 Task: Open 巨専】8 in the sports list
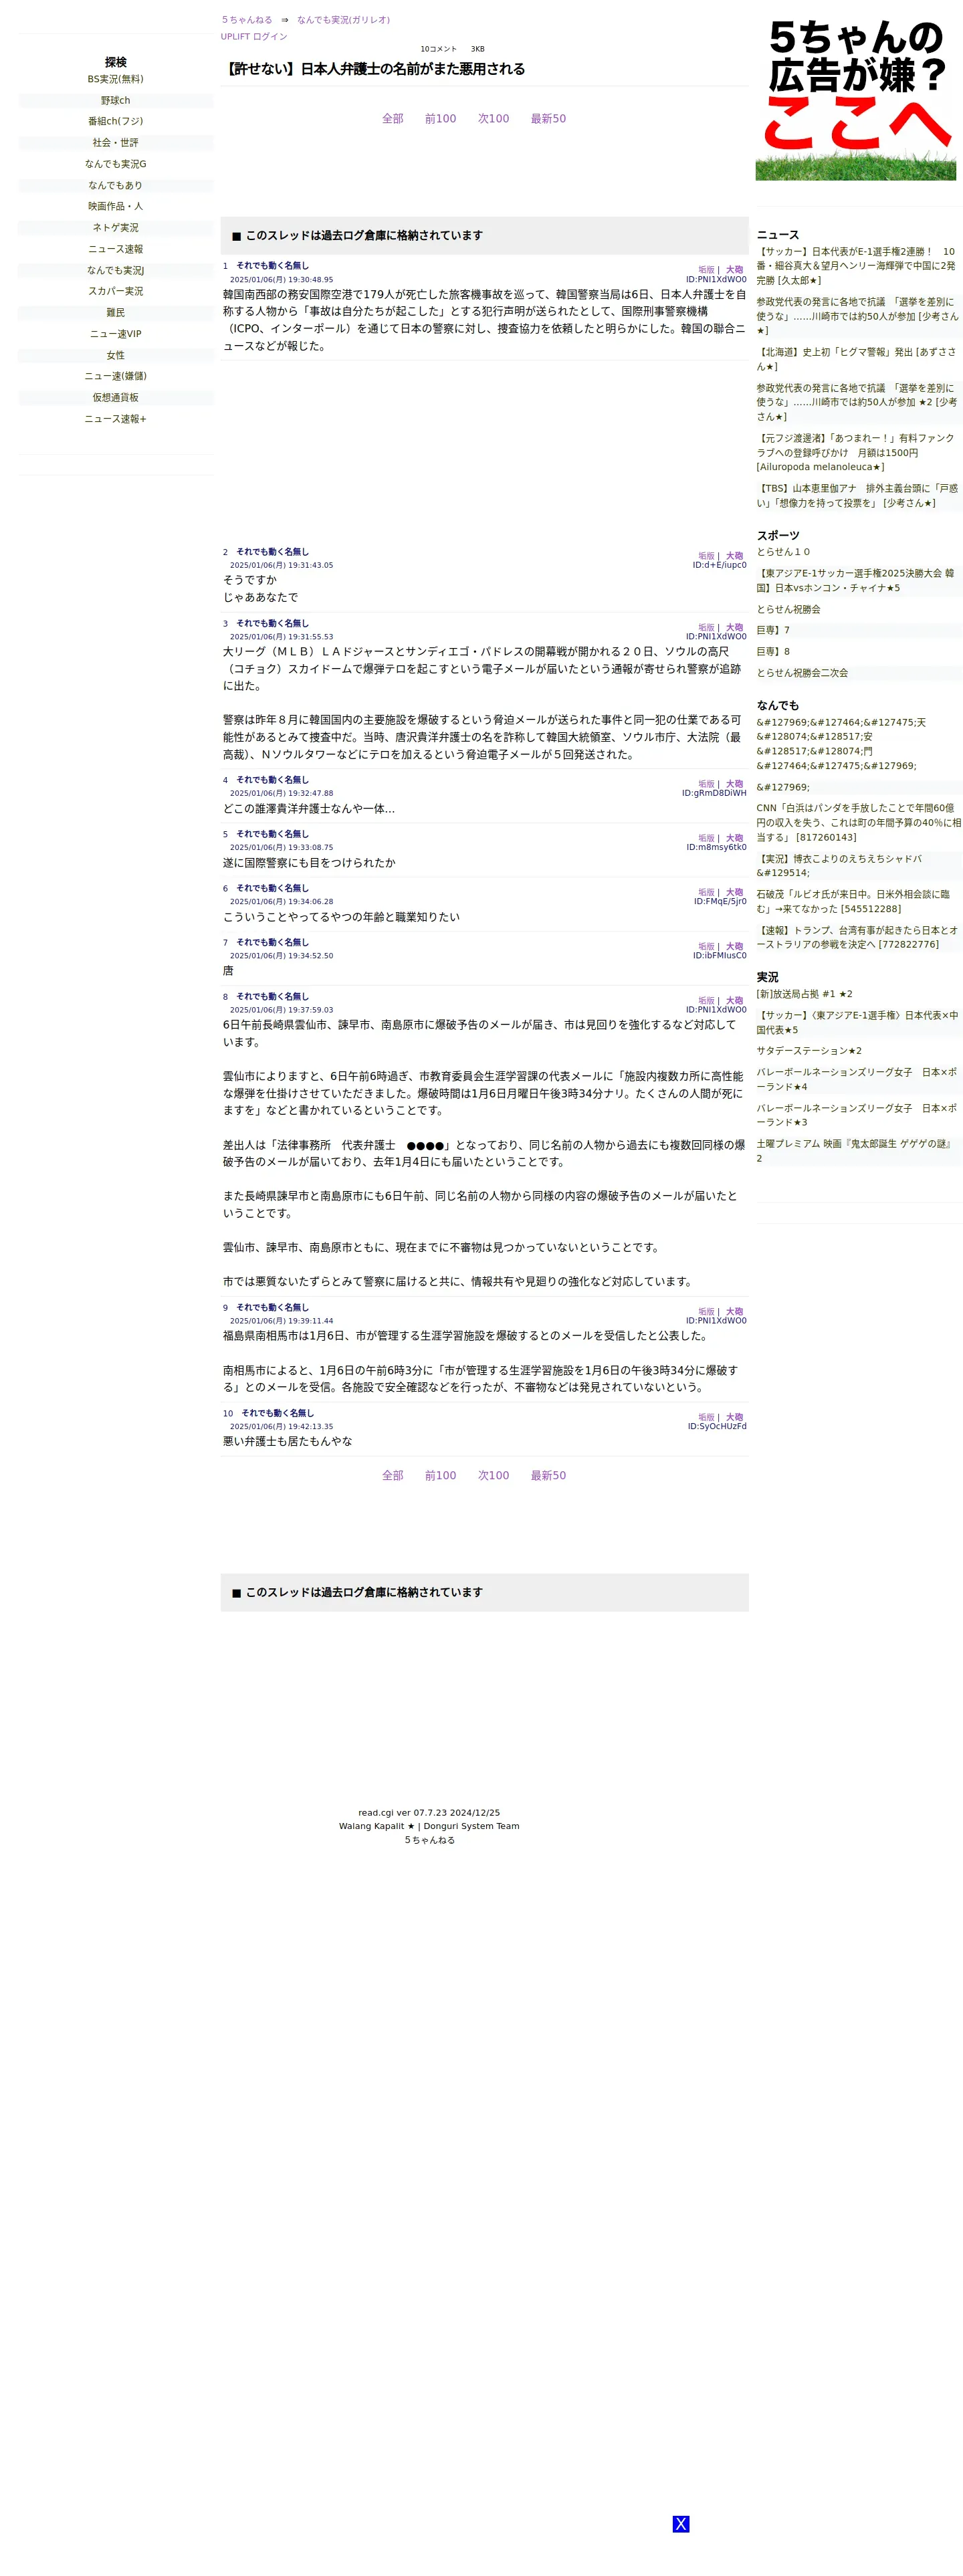pyautogui.click(x=773, y=652)
